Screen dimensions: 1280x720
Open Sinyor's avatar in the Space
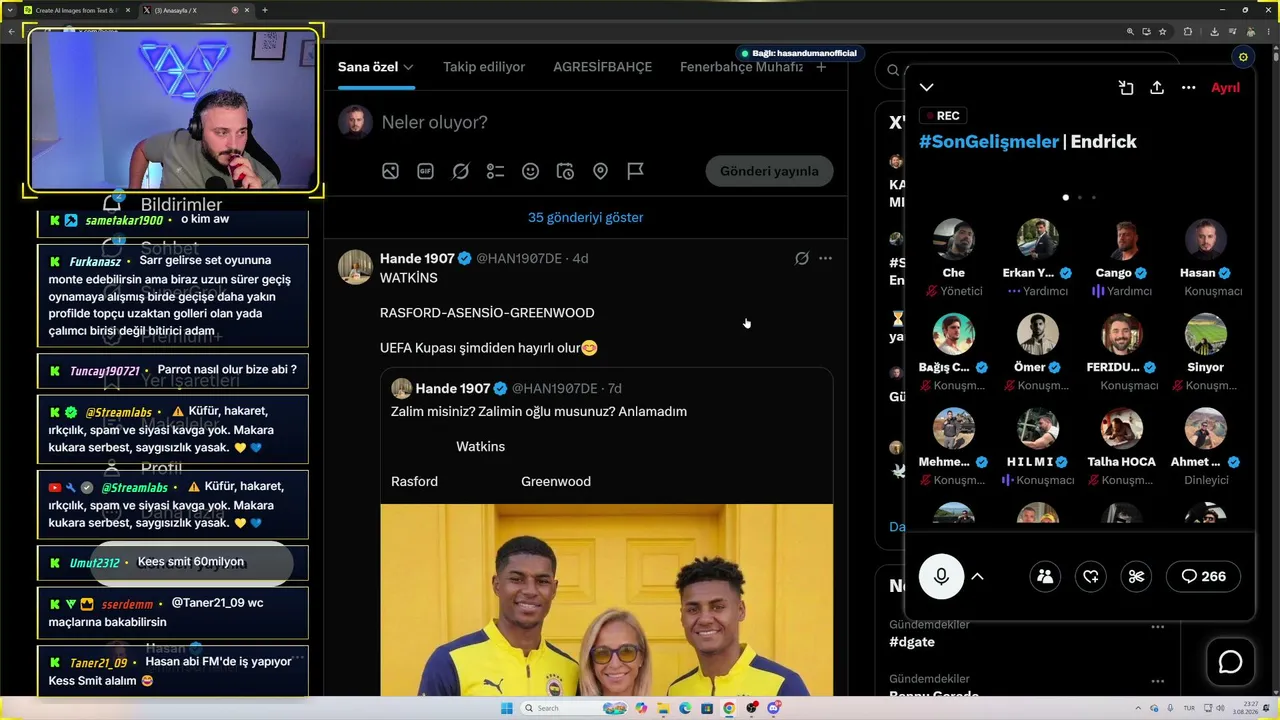coord(1205,335)
